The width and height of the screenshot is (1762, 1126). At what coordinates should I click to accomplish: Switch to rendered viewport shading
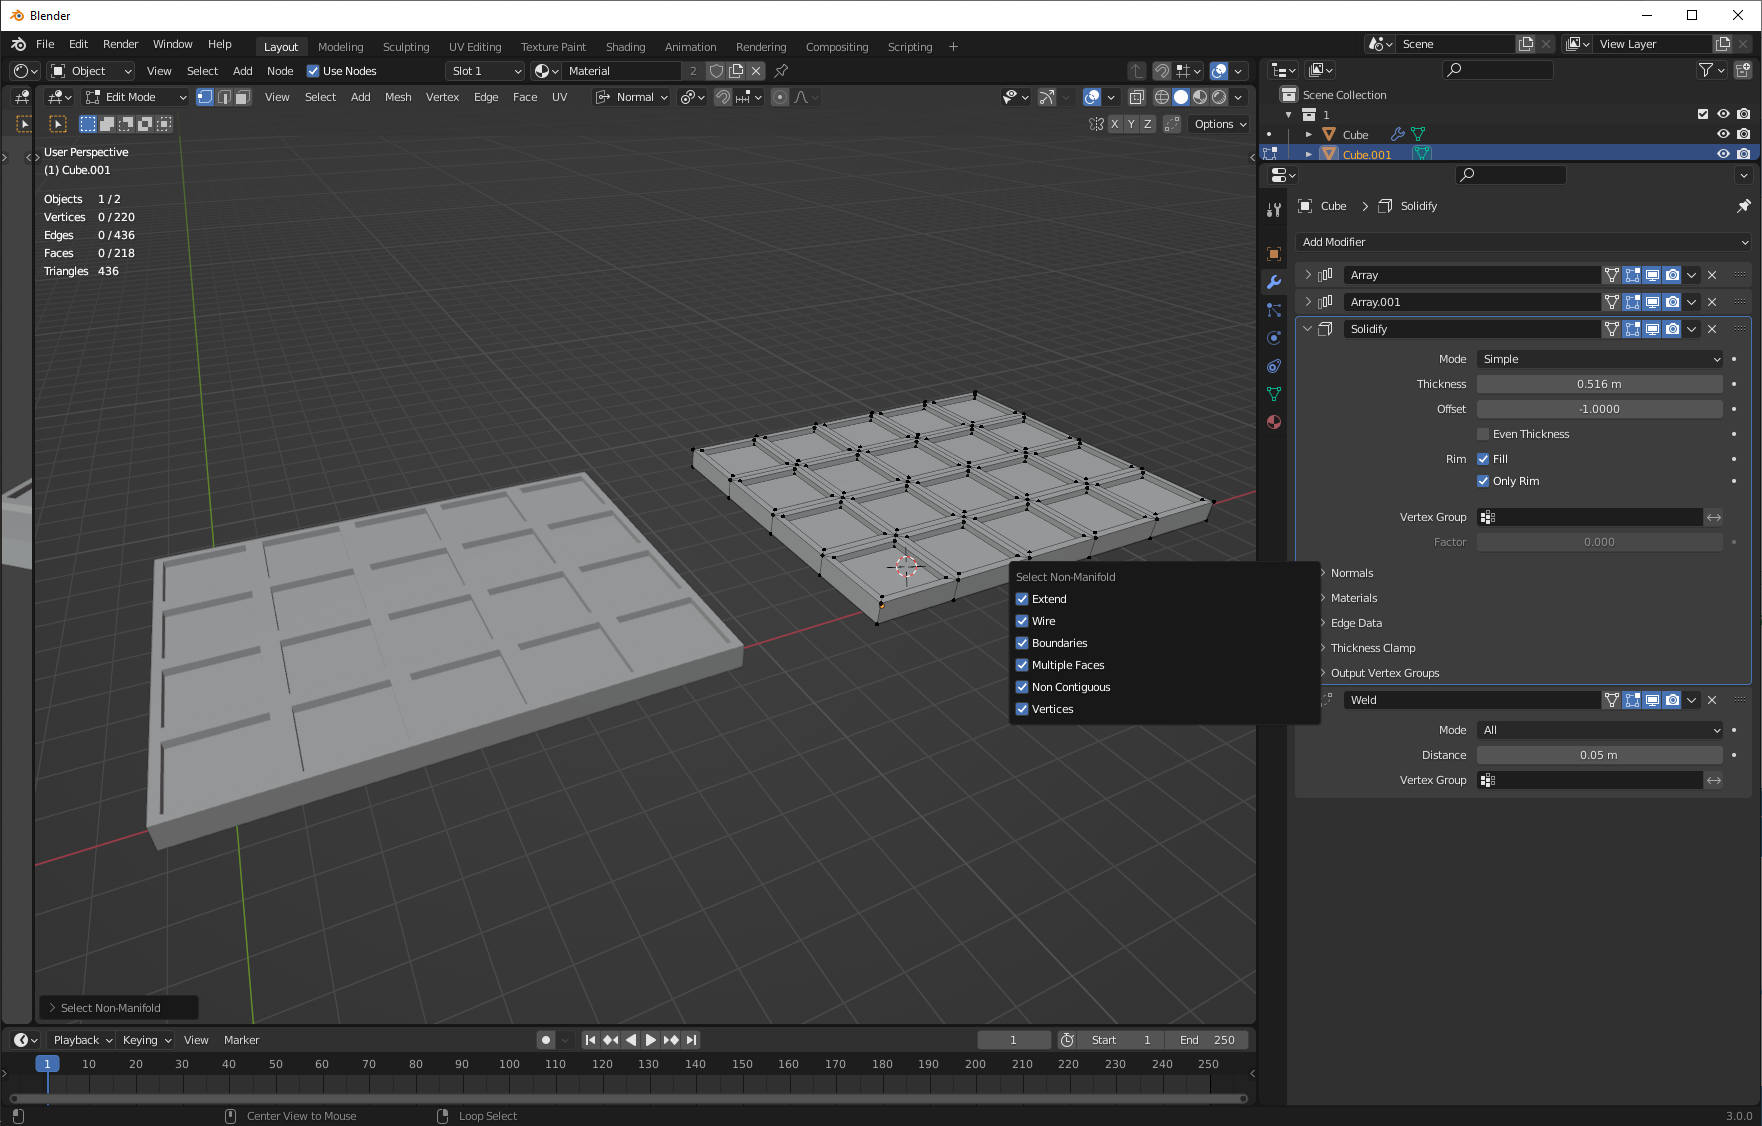pyautogui.click(x=1219, y=97)
